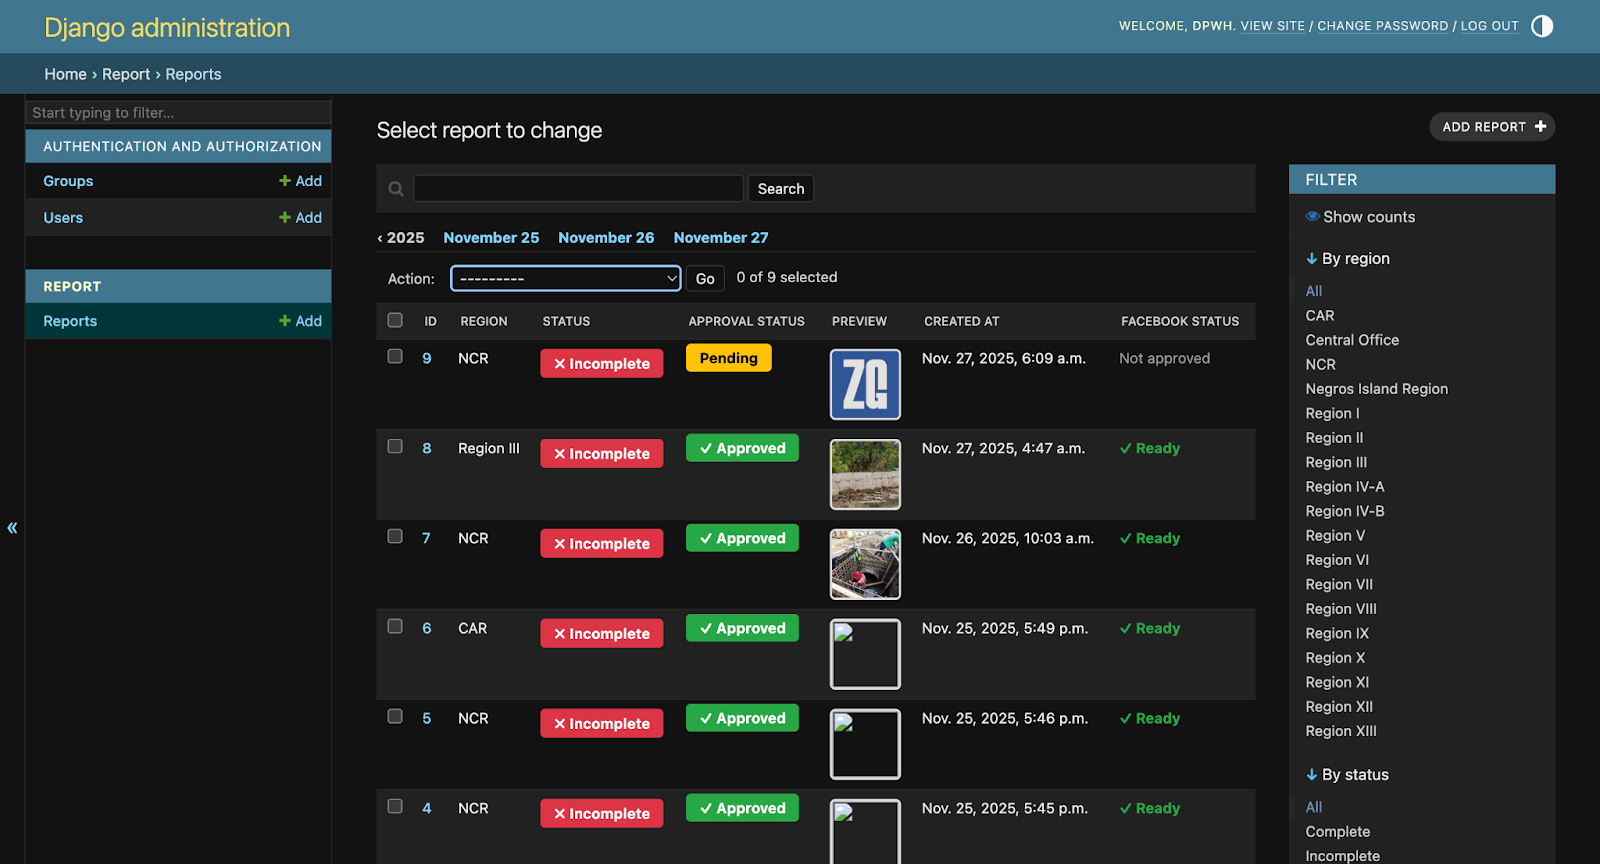Image resolution: width=1600 pixels, height=864 pixels.
Task: Filter by date November 26
Action: pyautogui.click(x=606, y=238)
